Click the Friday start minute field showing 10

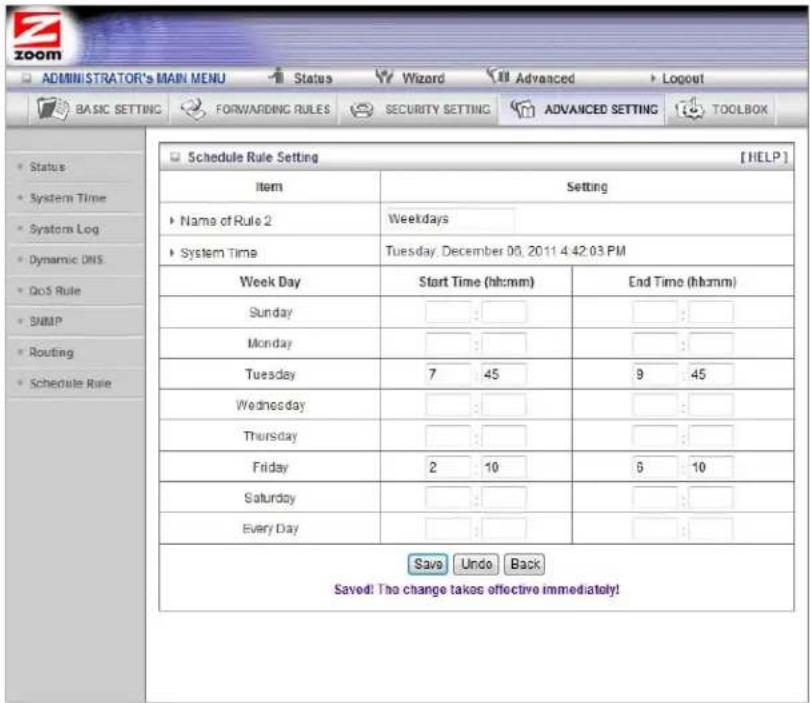(x=504, y=467)
